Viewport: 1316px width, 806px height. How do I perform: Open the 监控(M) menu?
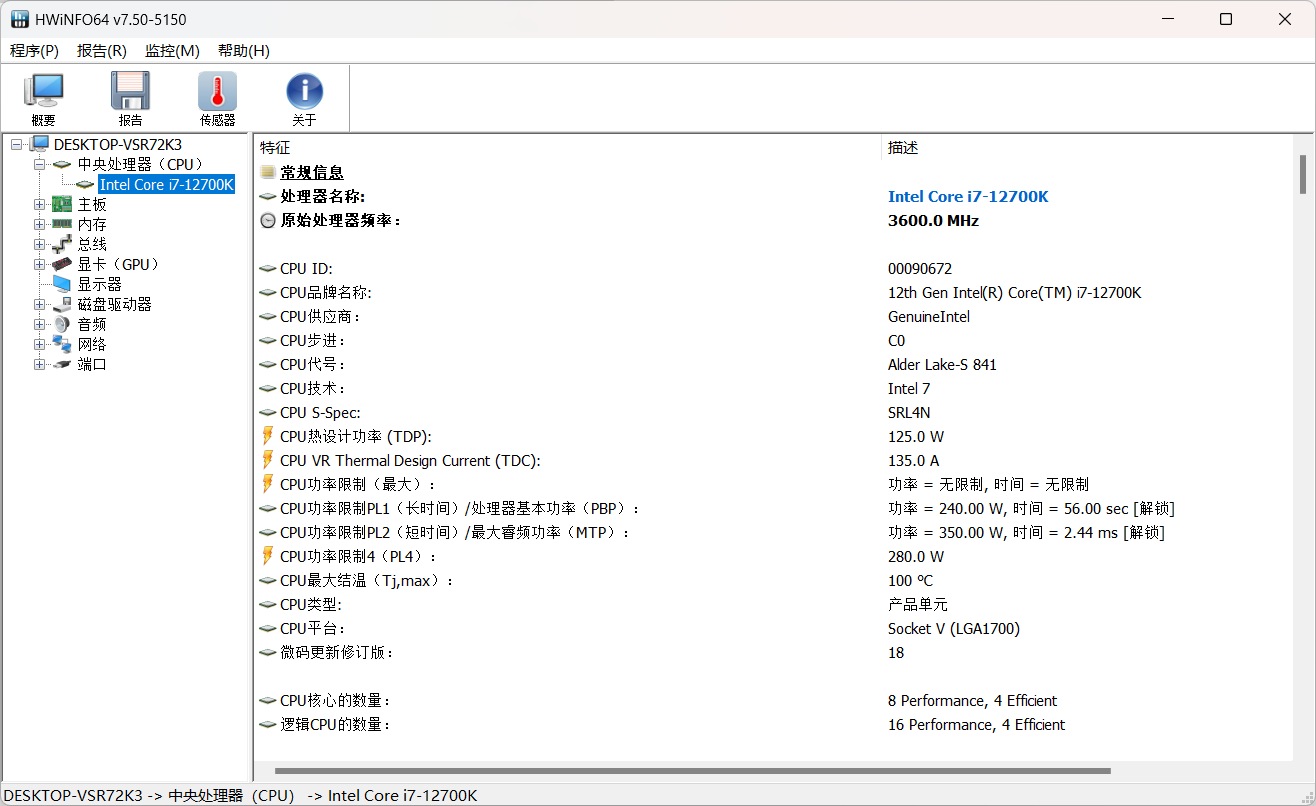click(x=172, y=51)
